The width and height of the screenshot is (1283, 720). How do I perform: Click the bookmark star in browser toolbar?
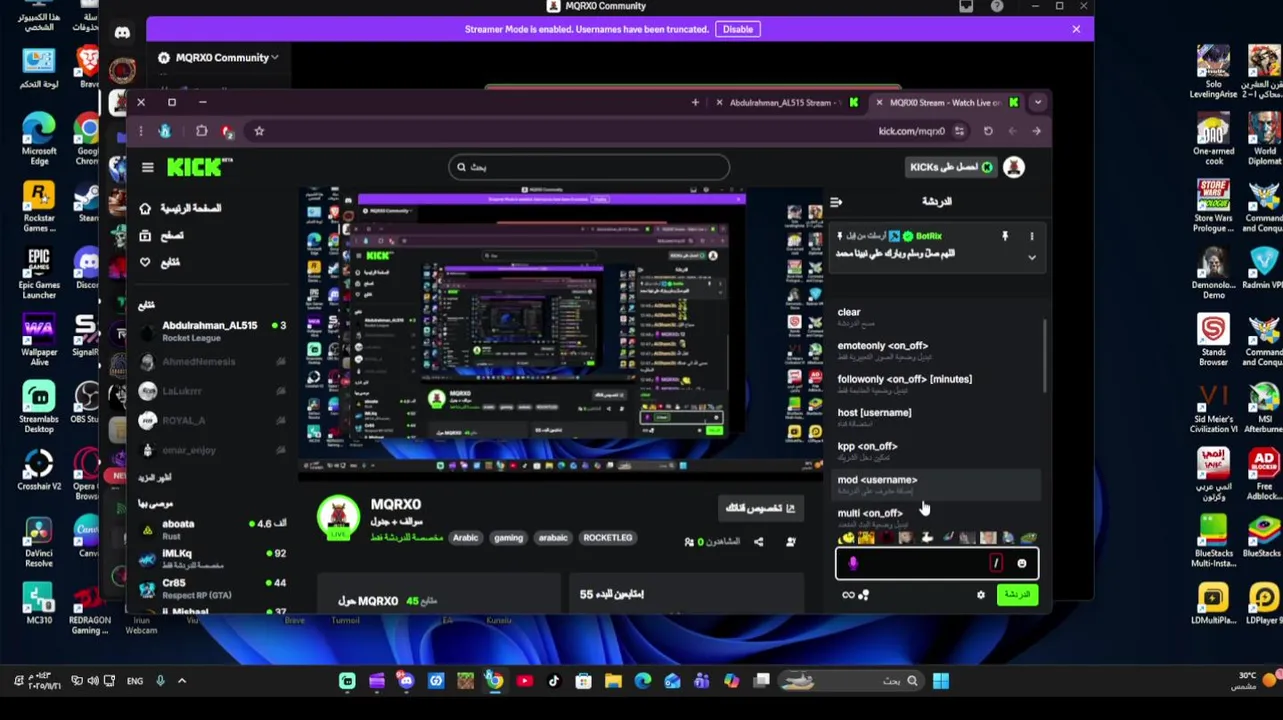pos(259,131)
